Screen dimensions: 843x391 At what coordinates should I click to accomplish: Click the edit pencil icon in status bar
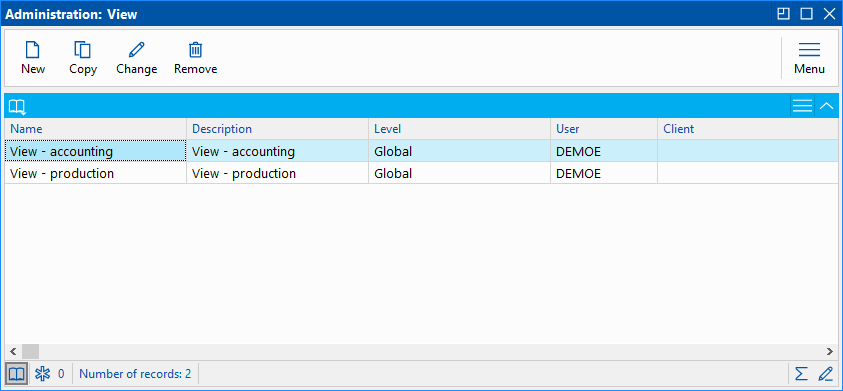coord(825,374)
